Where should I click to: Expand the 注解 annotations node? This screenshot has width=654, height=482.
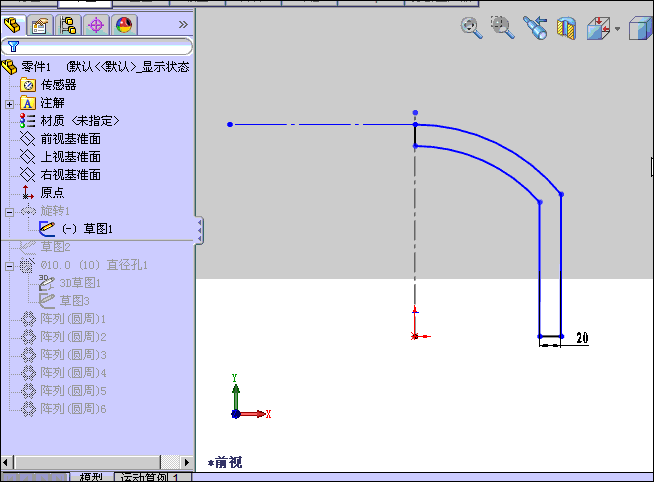9,104
